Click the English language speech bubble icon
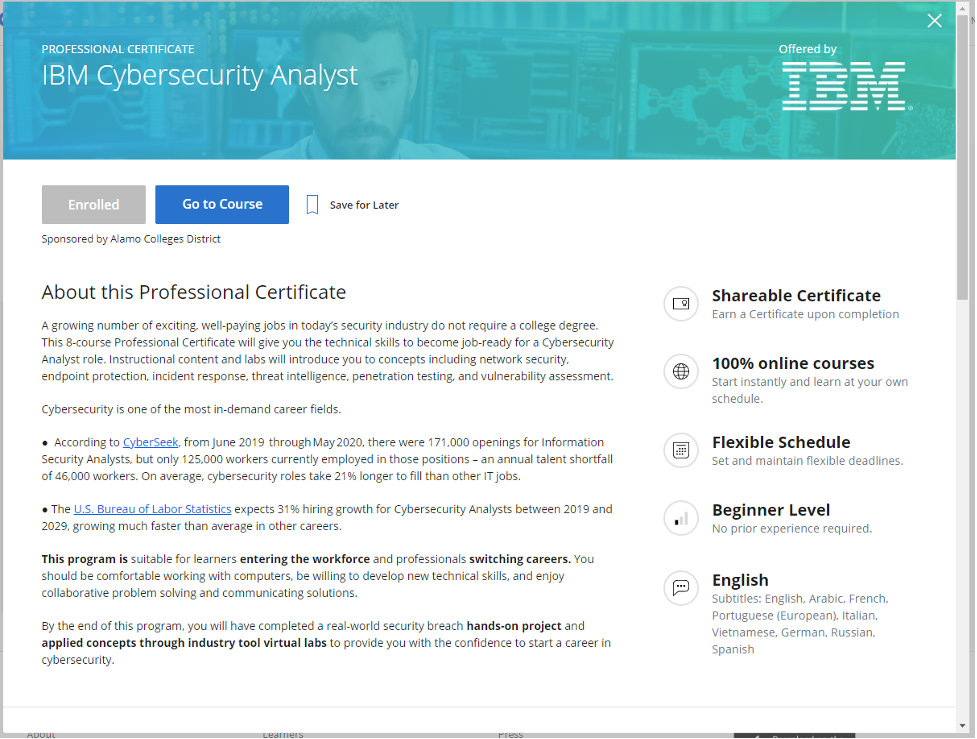 681,588
